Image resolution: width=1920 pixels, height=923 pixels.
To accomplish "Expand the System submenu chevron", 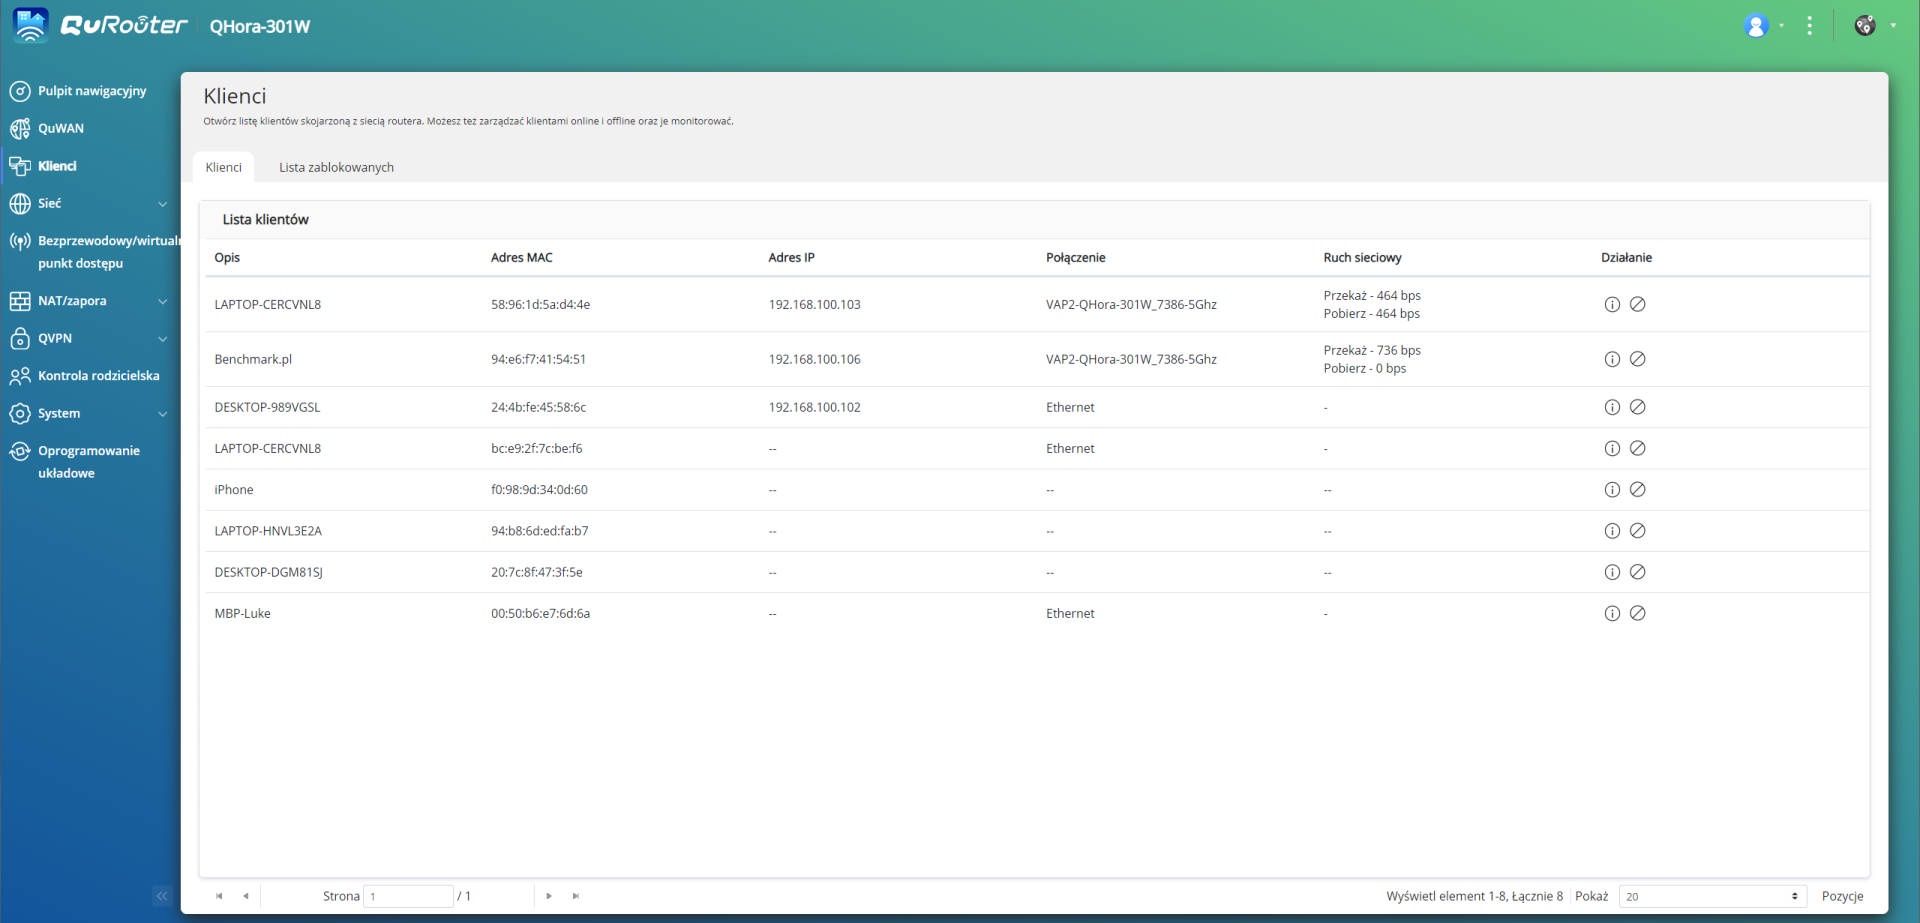I will pyautogui.click(x=163, y=414).
